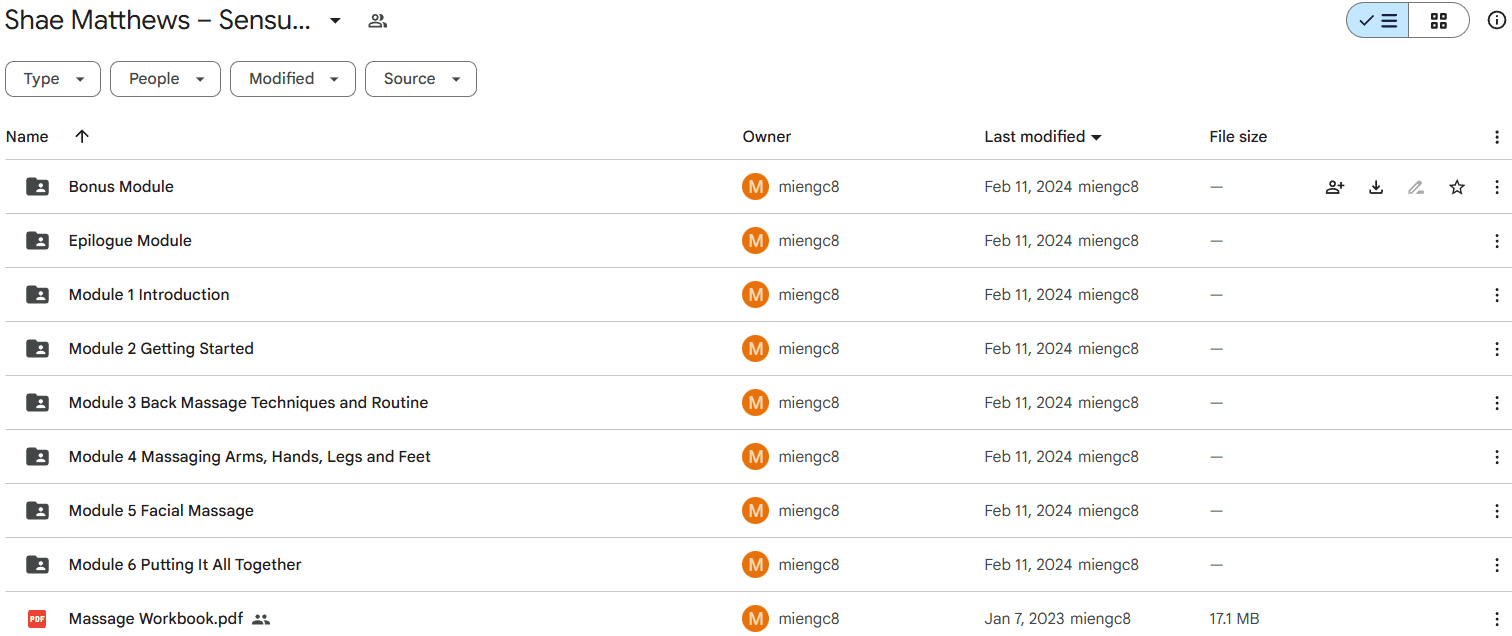Viewport: 1512px width, 636px height.
Task: Click the rename pencil icon on Bonus Module
Action: point(1416,187)
